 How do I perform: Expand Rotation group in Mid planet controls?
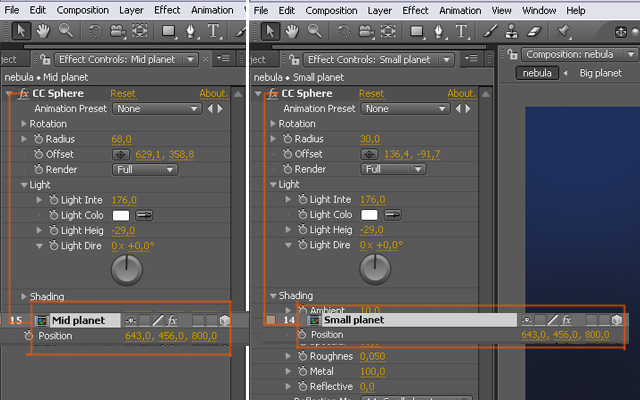[24, 124]
